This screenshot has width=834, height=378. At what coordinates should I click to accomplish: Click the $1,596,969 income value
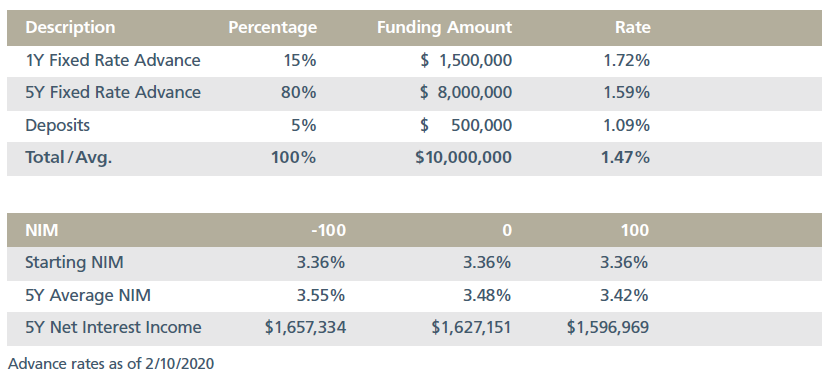tap(608, 327)
